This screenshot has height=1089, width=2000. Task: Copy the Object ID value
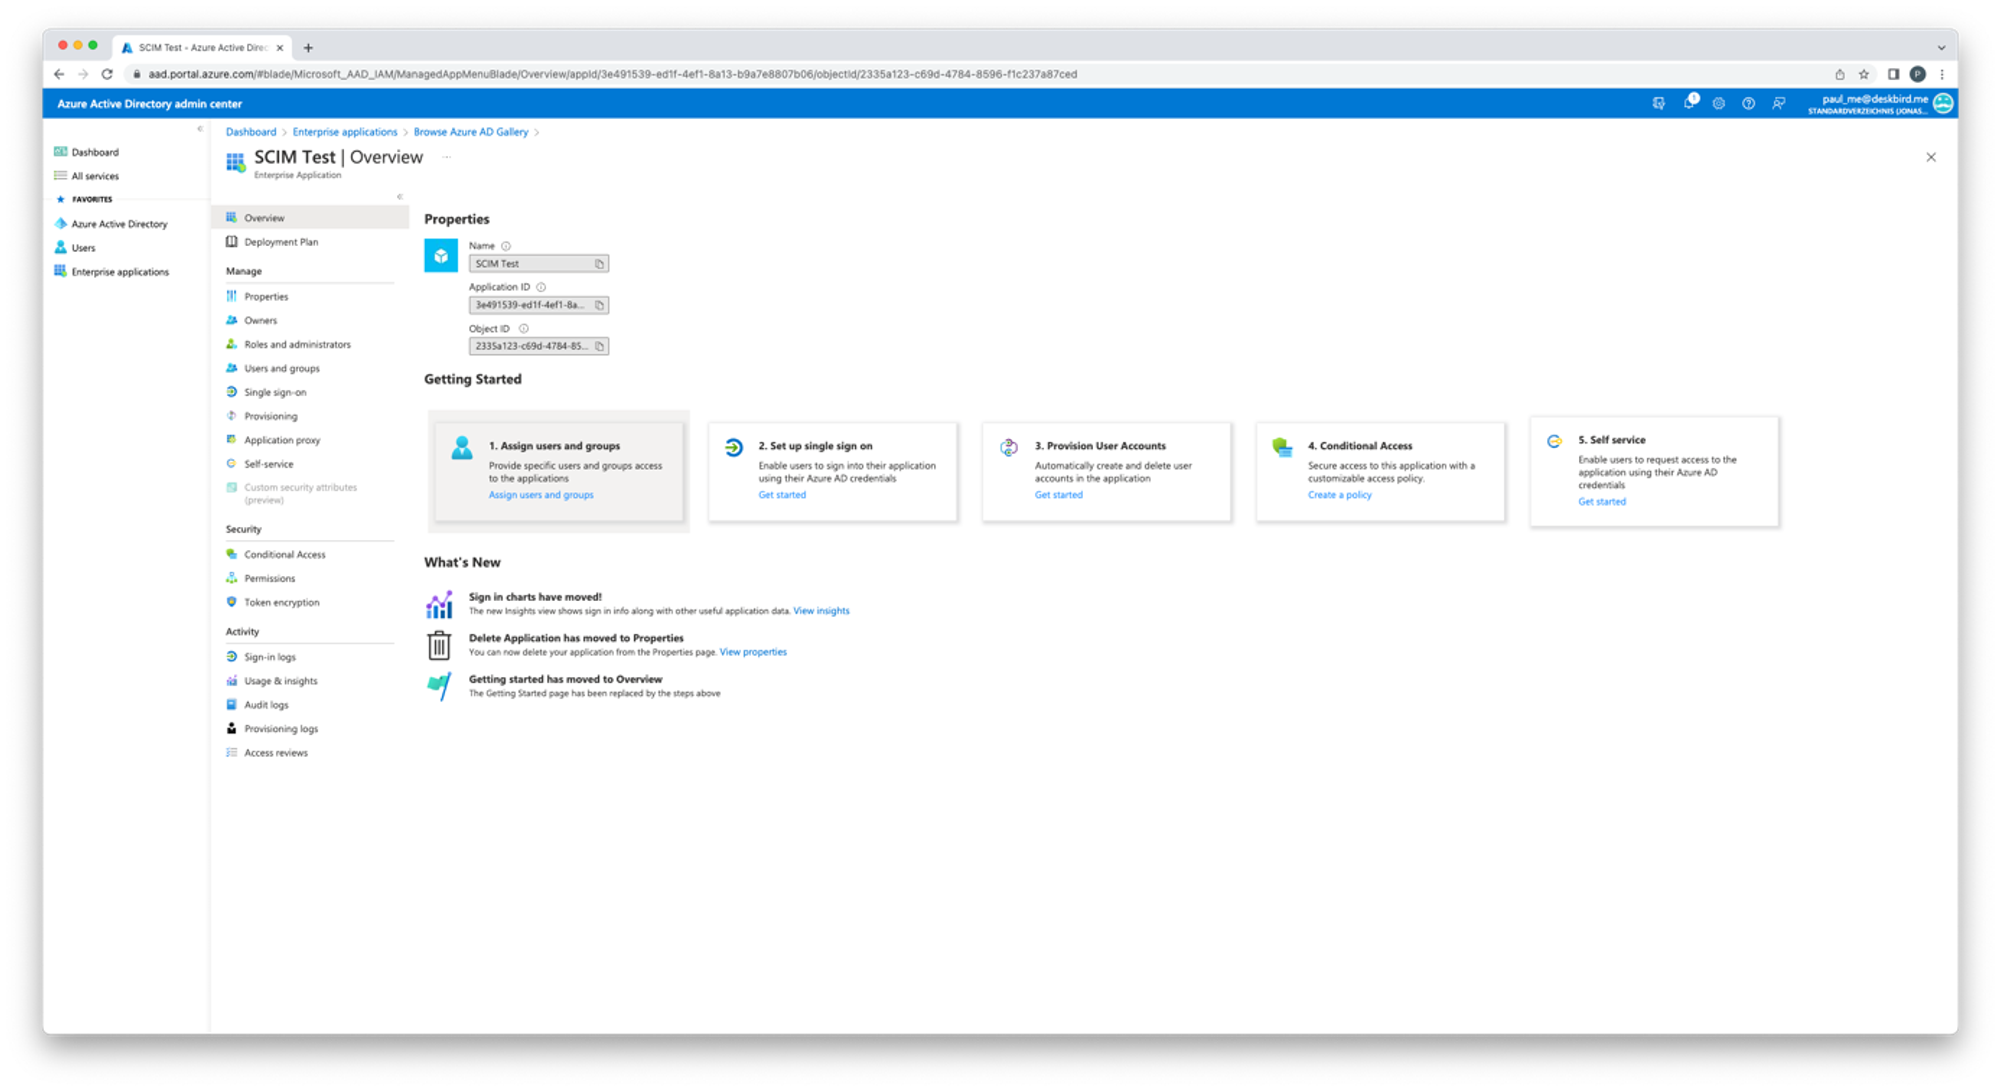click(600, 346)
